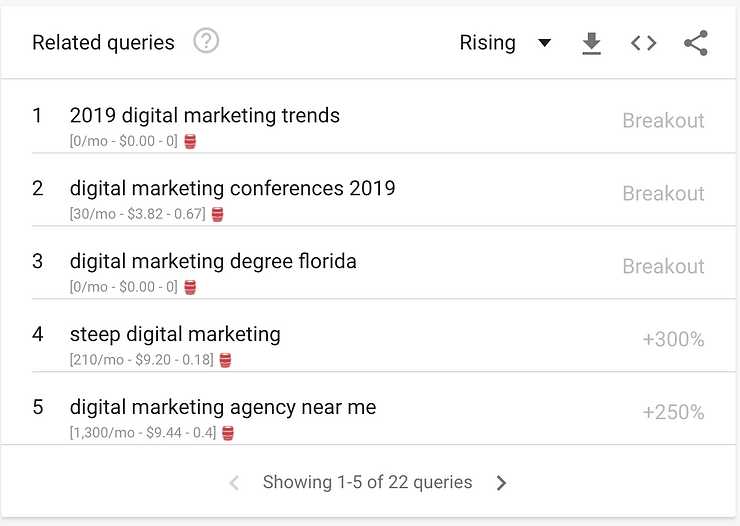This screenshot has width=740, height=526.
Task: Open query digital marketing agency near me
Action: click(223, 407)
